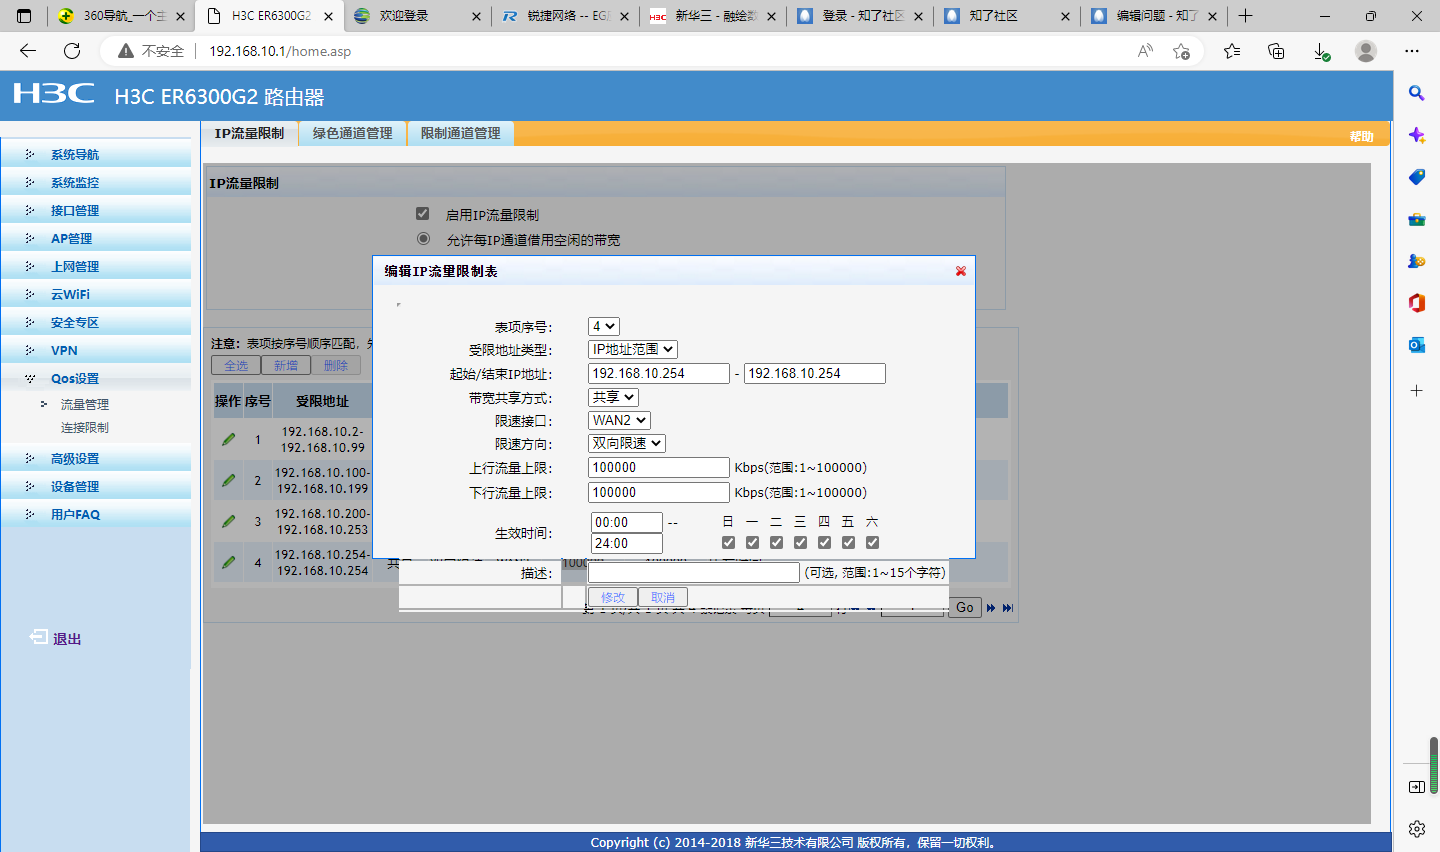This screenshot has width=1440, height=852.
Task: Jump to the last page of the rule table
Action: click(1008, 608)
